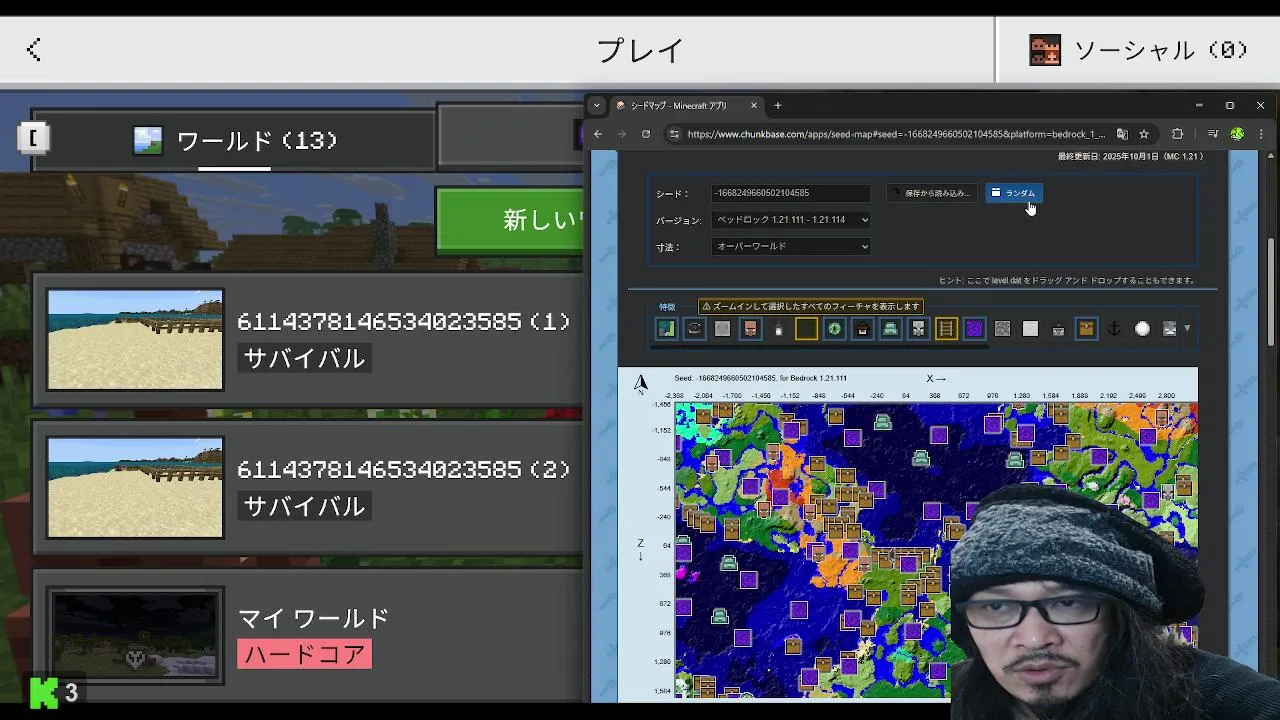1280x720 pixels.
Task: Go back with the arrow beside プレイ
Action: 34,49
